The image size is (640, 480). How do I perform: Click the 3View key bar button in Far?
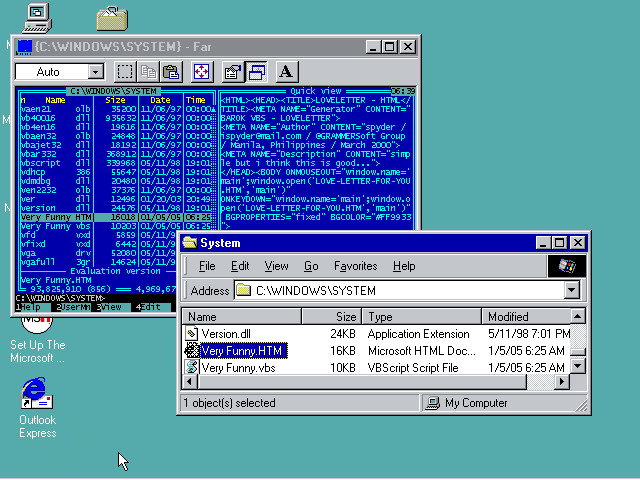click(x=111, y=307)
